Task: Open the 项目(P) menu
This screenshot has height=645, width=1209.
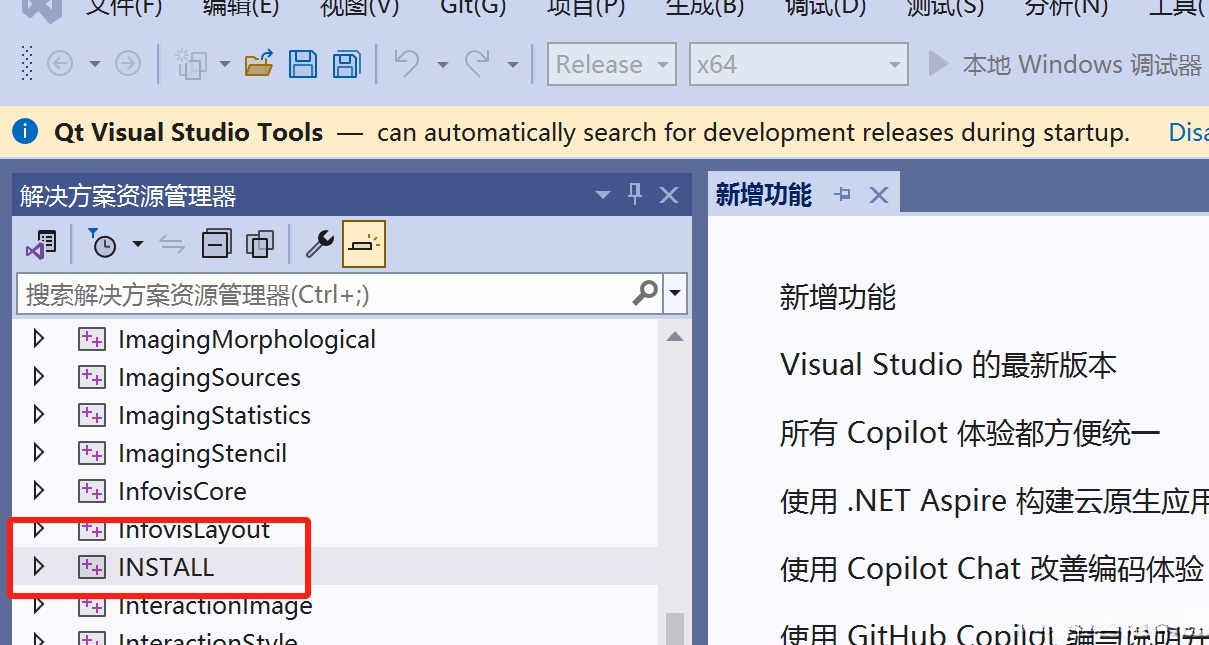Action: point(586,8)
